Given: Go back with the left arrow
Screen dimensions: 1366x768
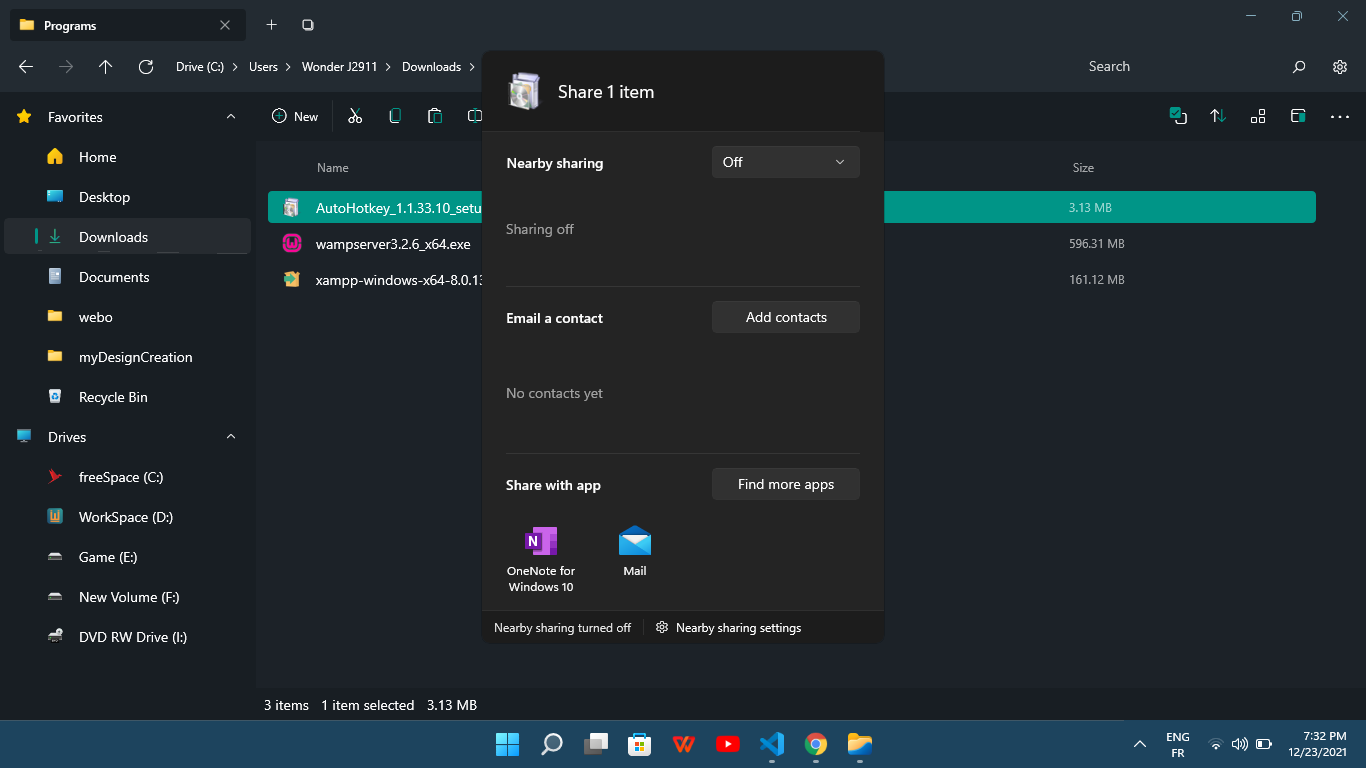Looking at the screenshot, I should point(26,67).
